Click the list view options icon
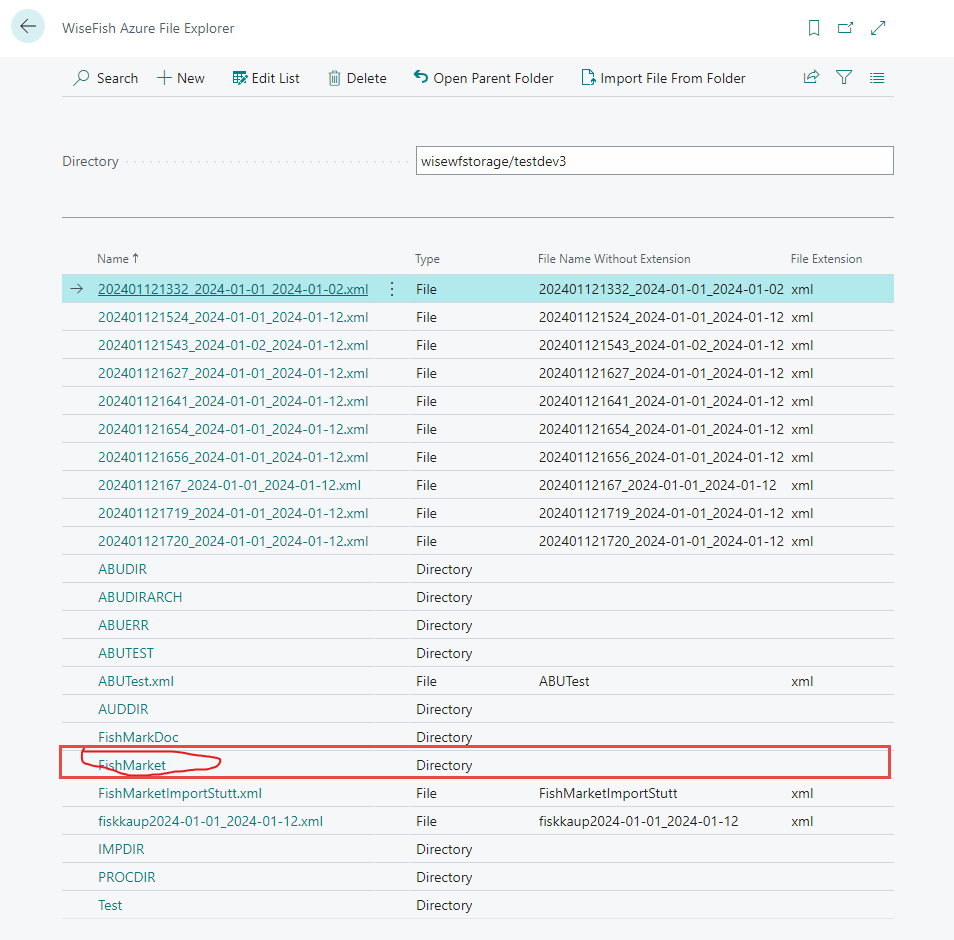This screenshot has width=954, height=940. pos(877,78)
